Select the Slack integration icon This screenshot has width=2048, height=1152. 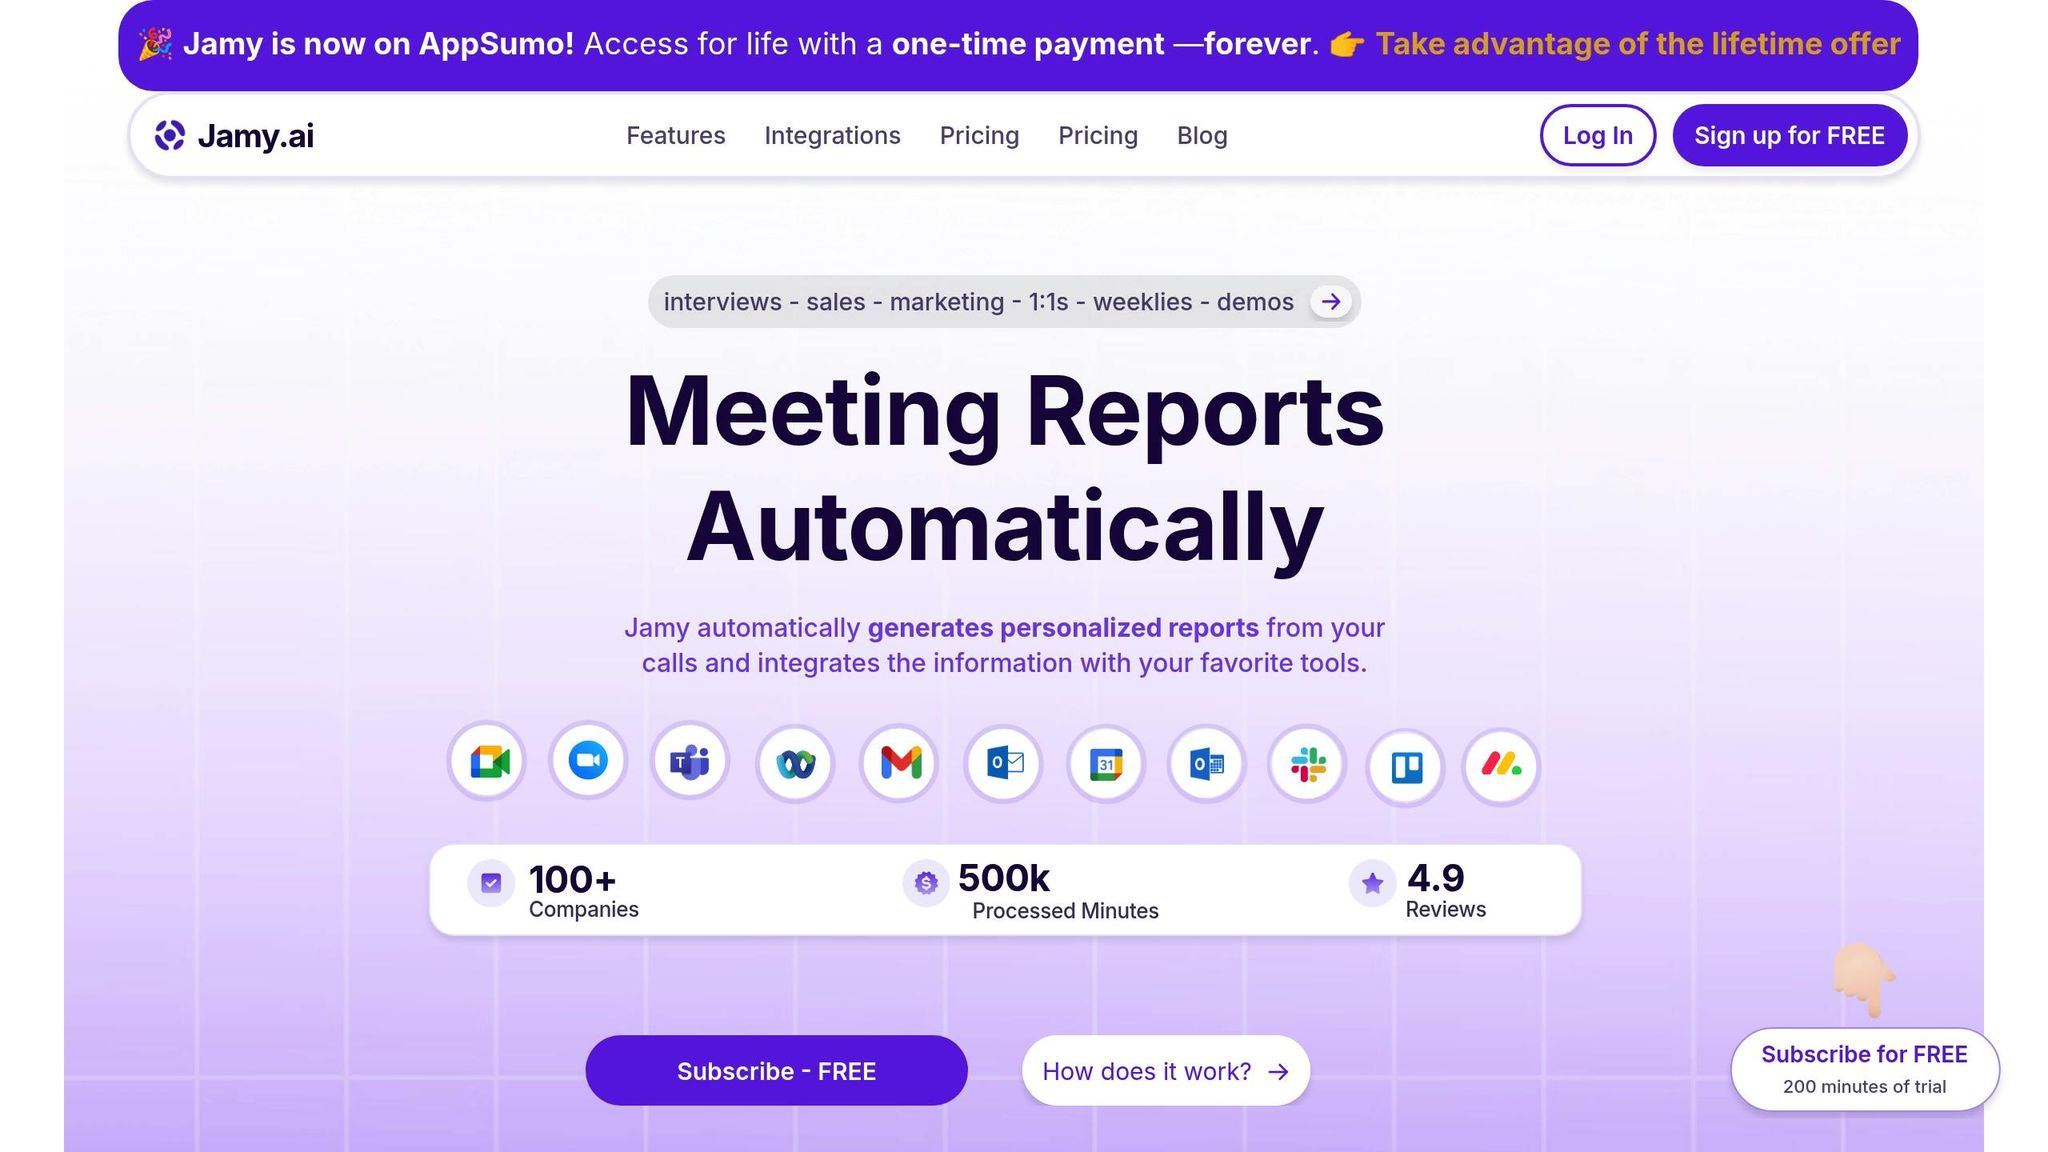pyautogui.click(x=1307, y=765)
